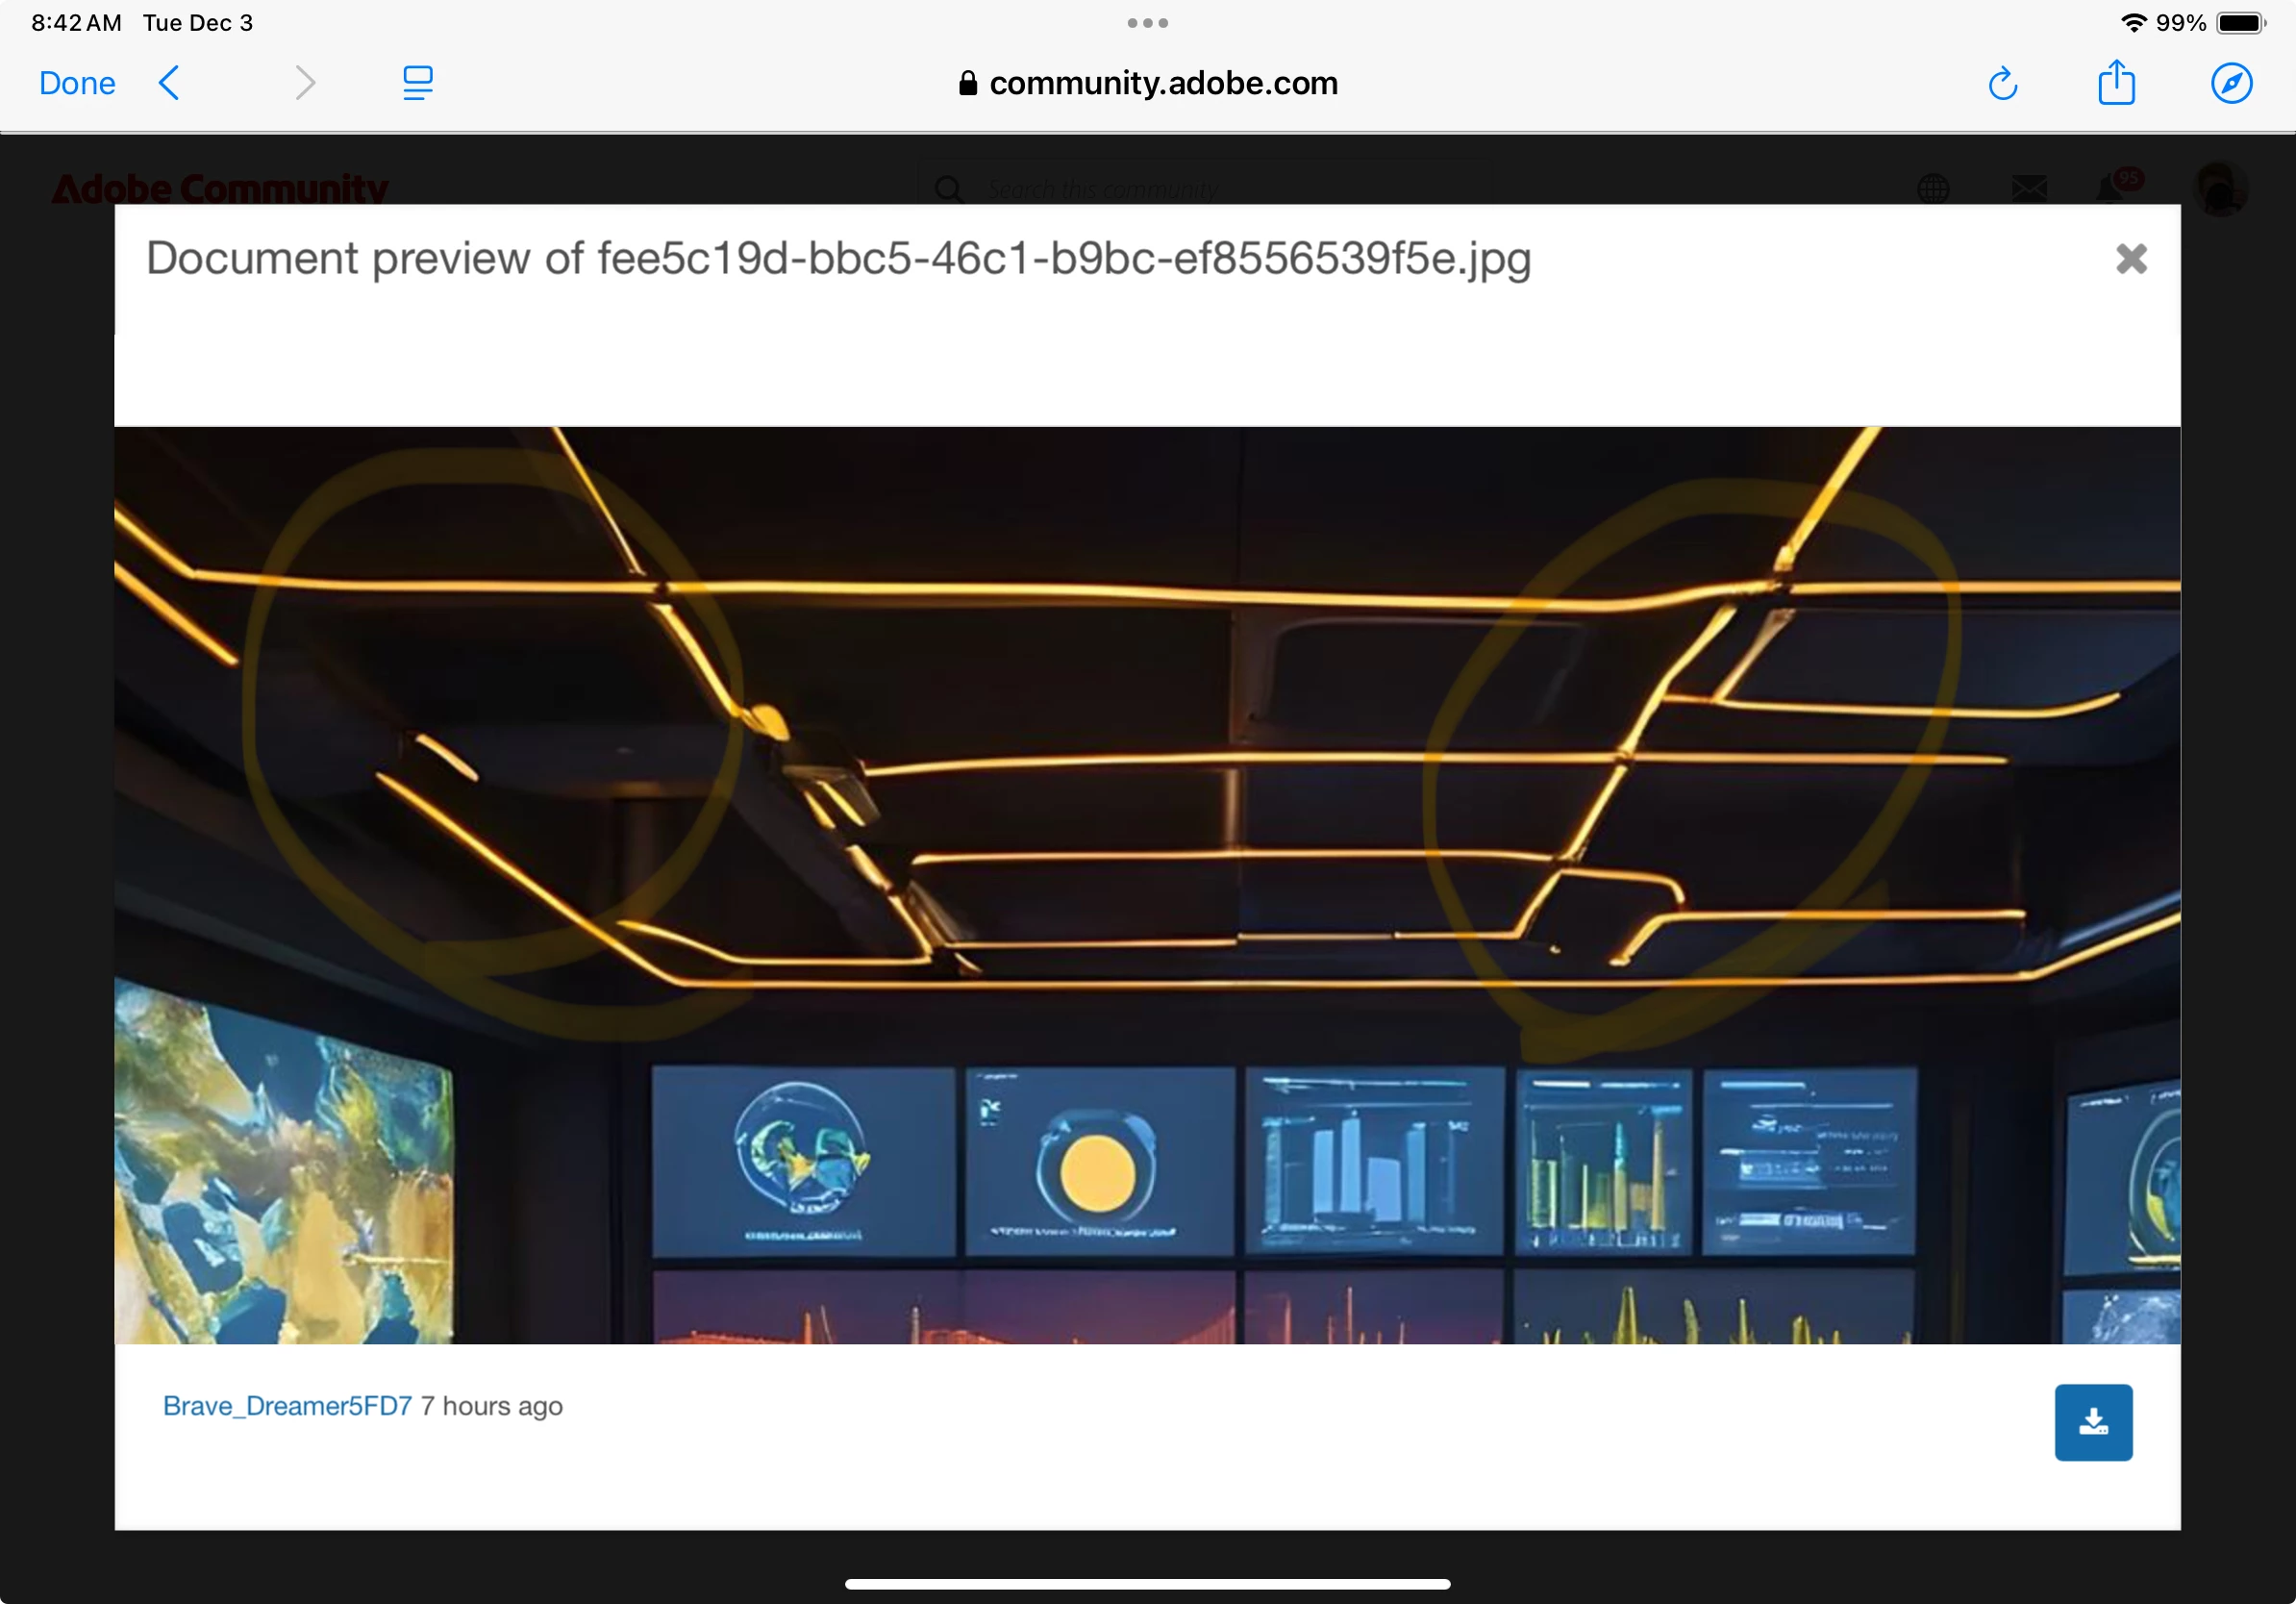Open the share sheet icon
Screen dimensions: 2296x1604
pyautogui.click(x=2116, y=83)
